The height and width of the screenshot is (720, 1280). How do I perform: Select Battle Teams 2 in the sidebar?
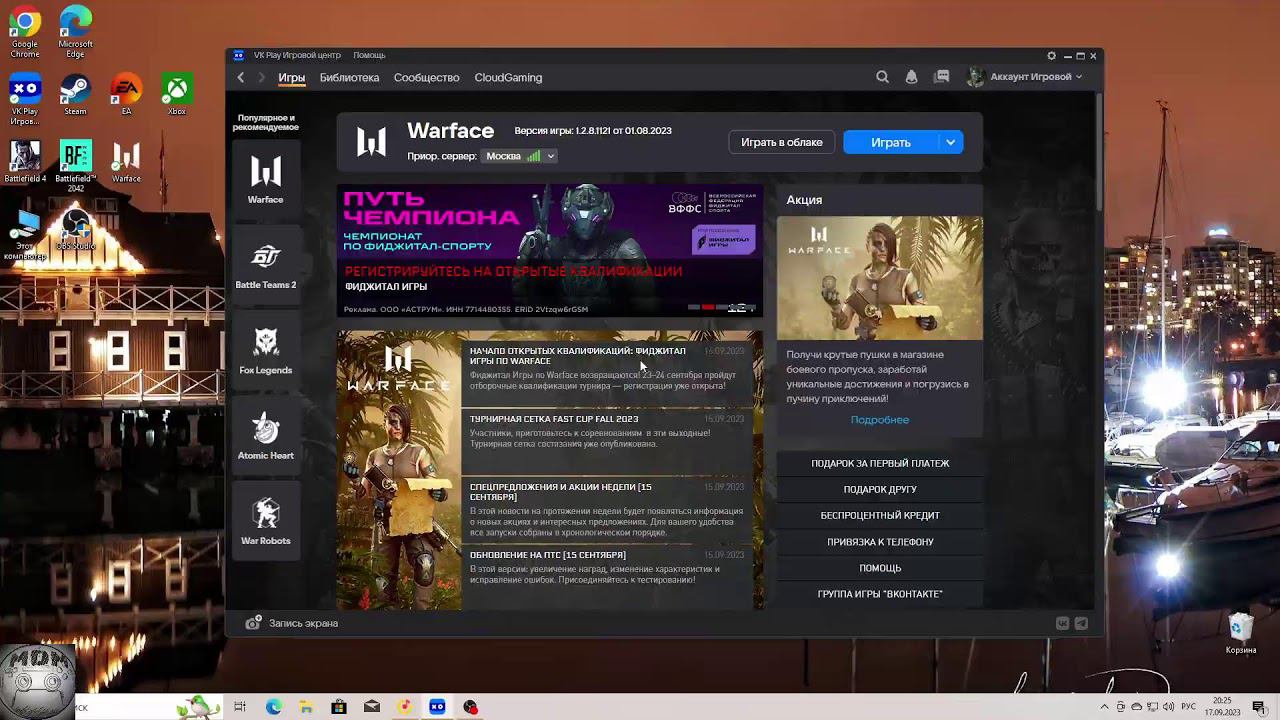[265, 265]
